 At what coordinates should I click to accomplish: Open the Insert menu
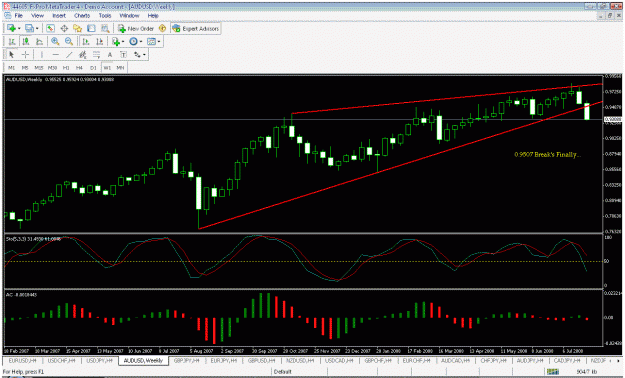click(59, 16)
